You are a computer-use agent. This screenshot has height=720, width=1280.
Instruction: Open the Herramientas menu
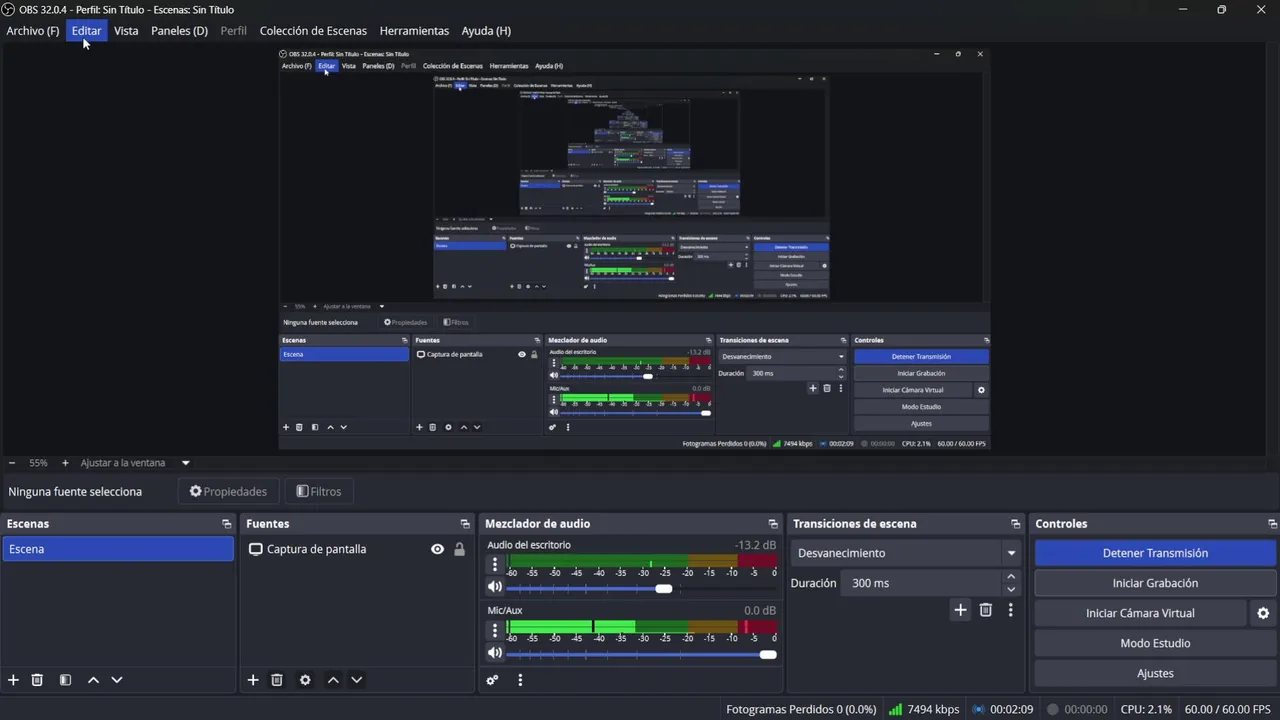(x=414, y=31)
